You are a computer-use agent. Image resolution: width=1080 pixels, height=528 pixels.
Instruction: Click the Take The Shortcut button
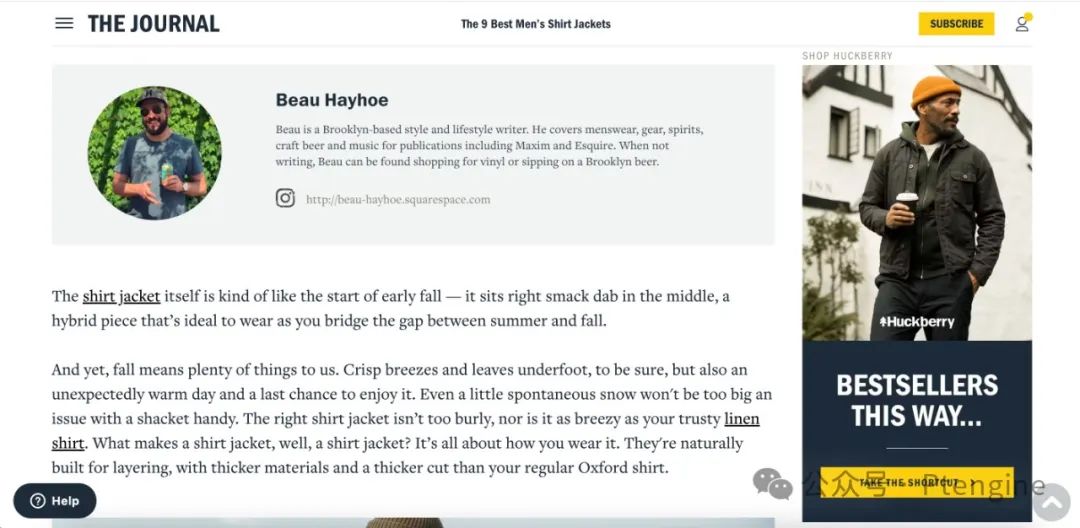click(916, 482)
